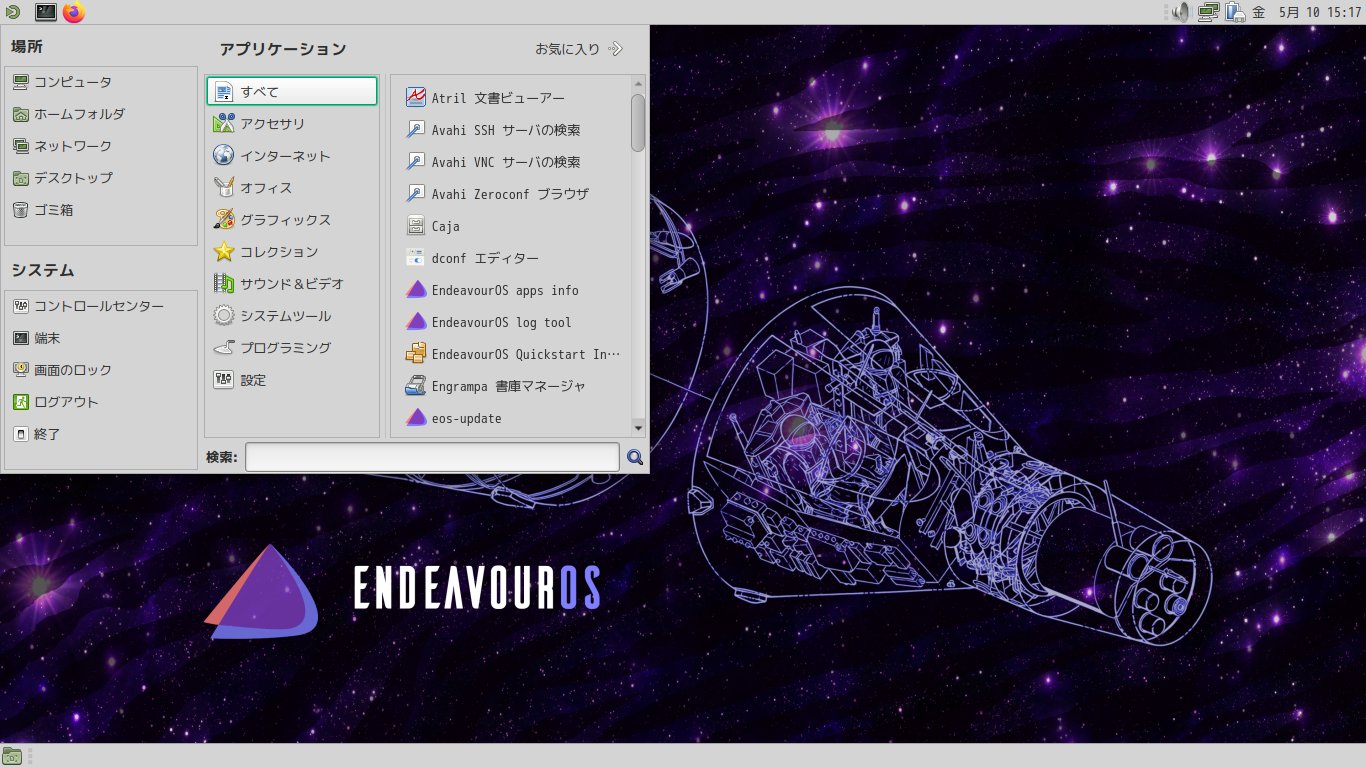Click application list scrollbar thumb
Screen dimensions: 1366x768
[x=638, y=122]
